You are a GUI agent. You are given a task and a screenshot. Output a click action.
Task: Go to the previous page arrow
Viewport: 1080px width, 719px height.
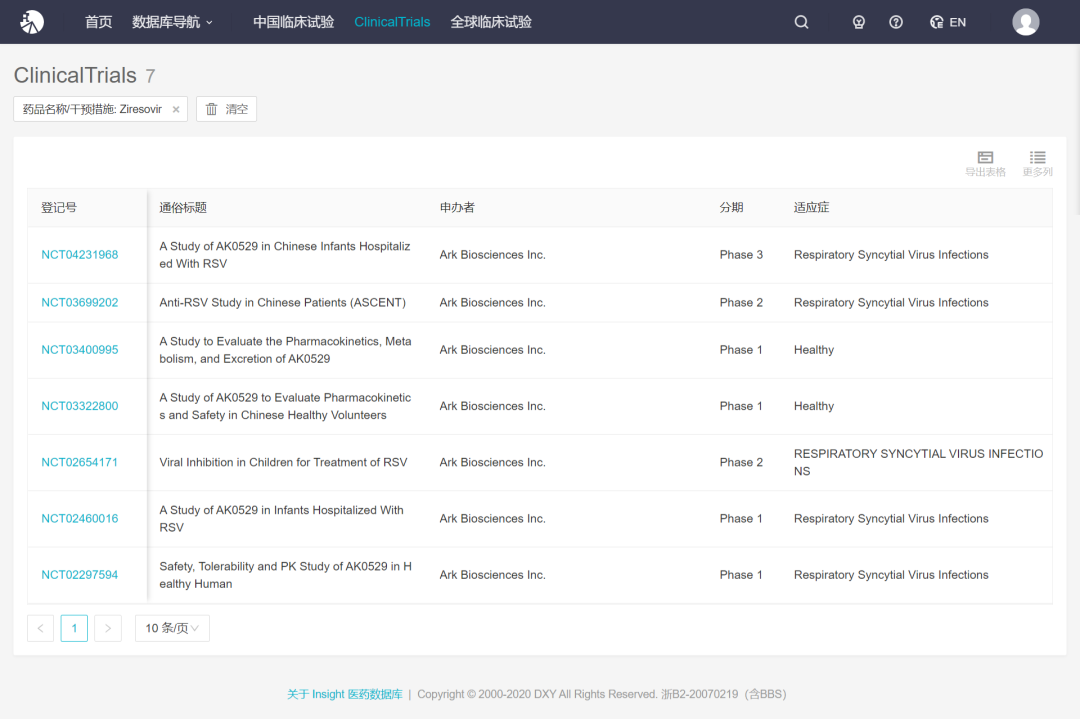[x=41, y=628]
